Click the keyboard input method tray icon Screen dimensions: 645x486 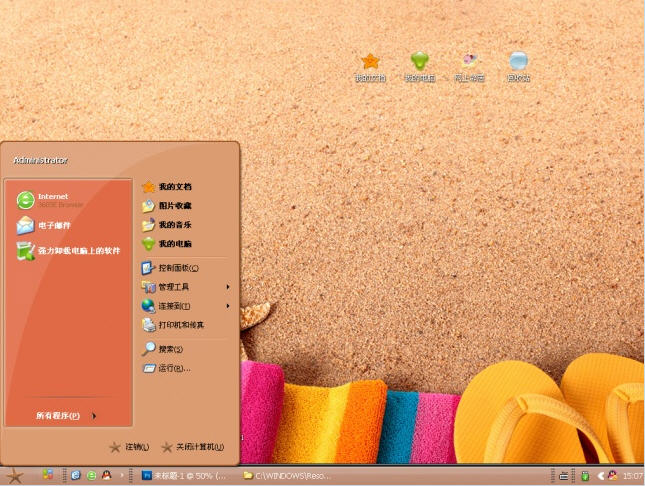pos(564,476)
